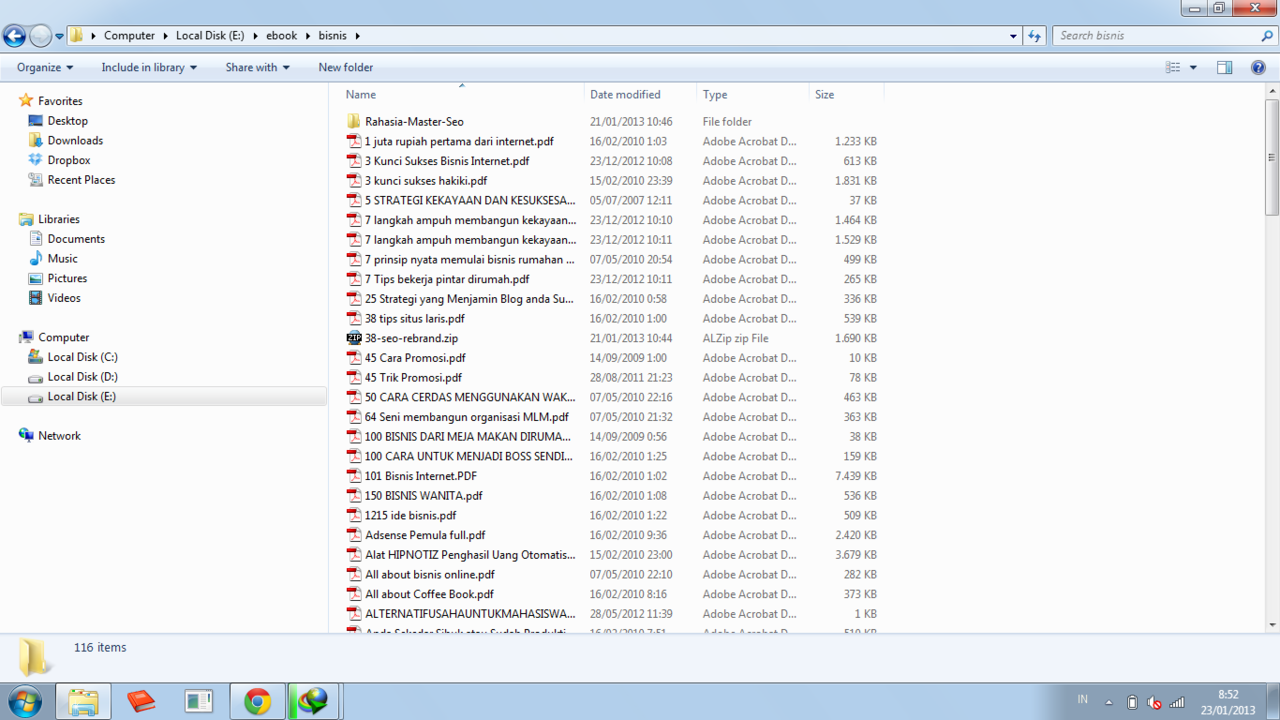1280x720 pixels.
Task: Expand the arrow after Local Disk (E:) breadcrumb
Action: point(255,36)
